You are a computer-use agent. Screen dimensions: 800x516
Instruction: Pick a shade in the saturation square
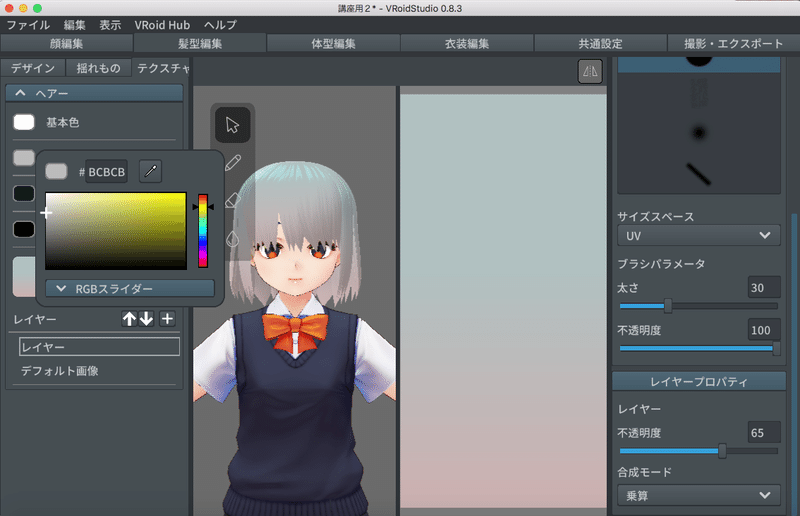(x=116, y=231)
